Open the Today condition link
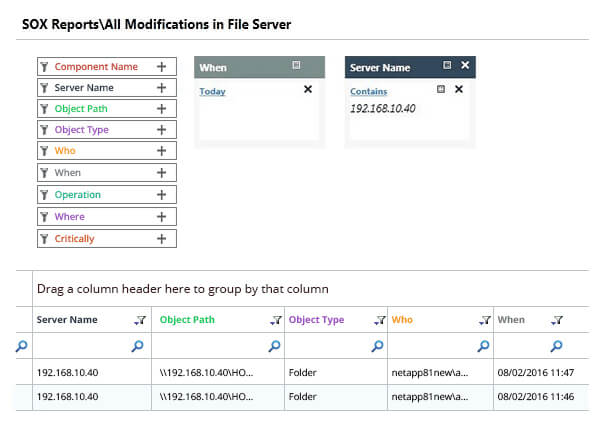Viewport: 612px width, 430px height. pyautogui.click(x=212, y=91)
